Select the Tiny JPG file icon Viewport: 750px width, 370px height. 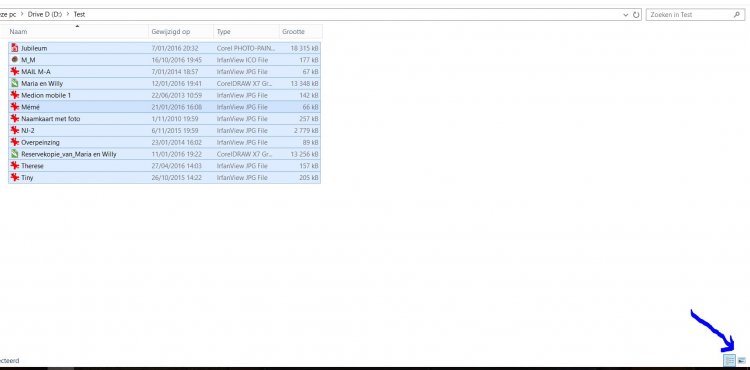coord(15,177)
